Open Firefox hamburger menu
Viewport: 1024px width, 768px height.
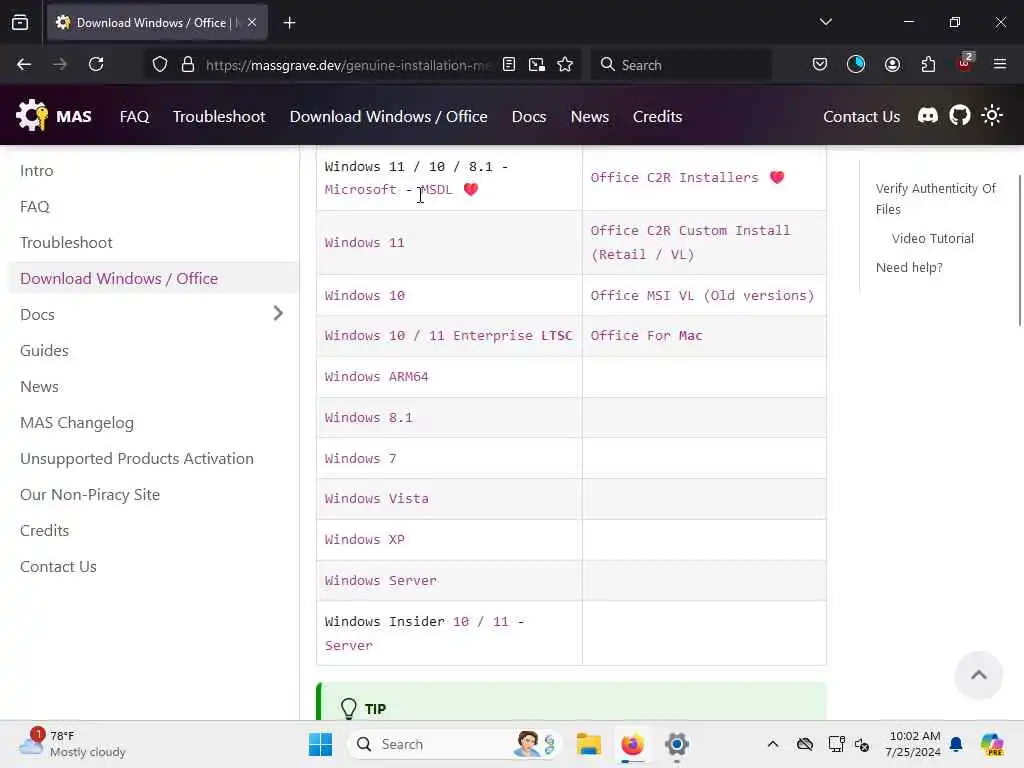click(1000, 64)
